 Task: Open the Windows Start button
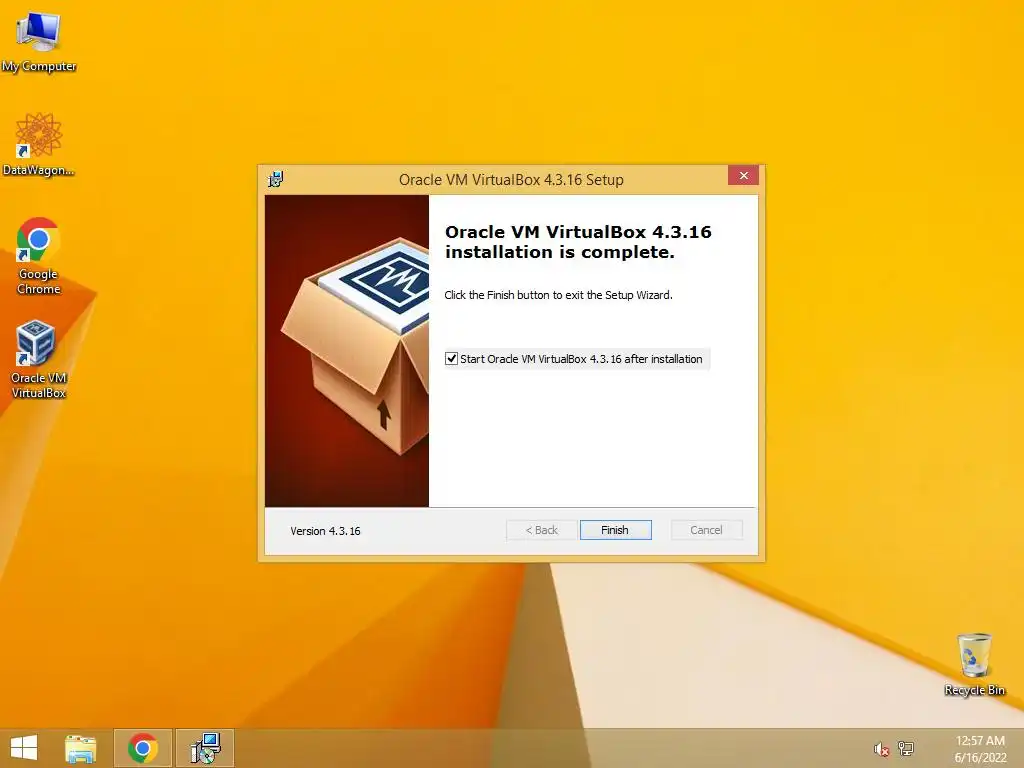click(x=24, y=748)
